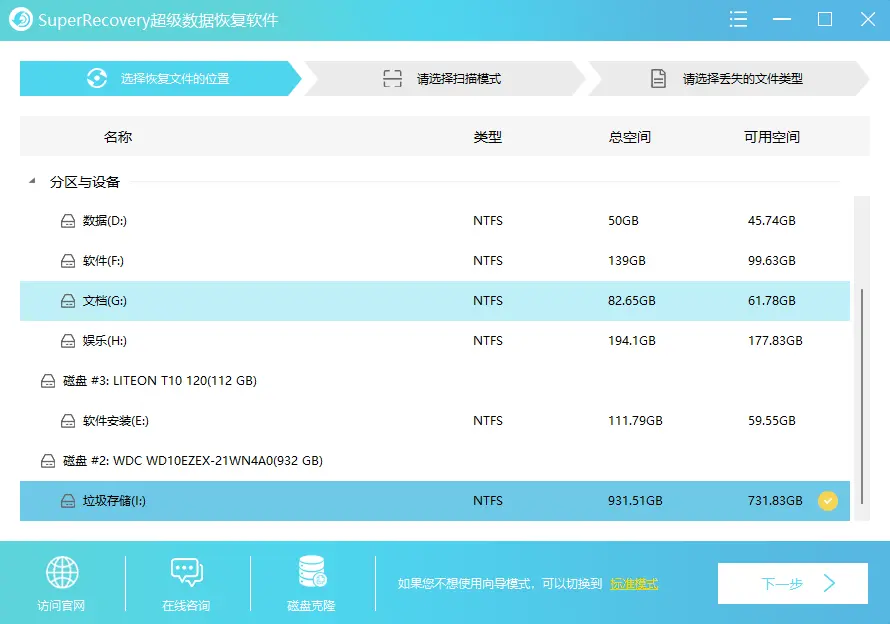Screen dimensions: 890x624
Task: Click the SuperRecovery app logo icon
Action: 21,19
